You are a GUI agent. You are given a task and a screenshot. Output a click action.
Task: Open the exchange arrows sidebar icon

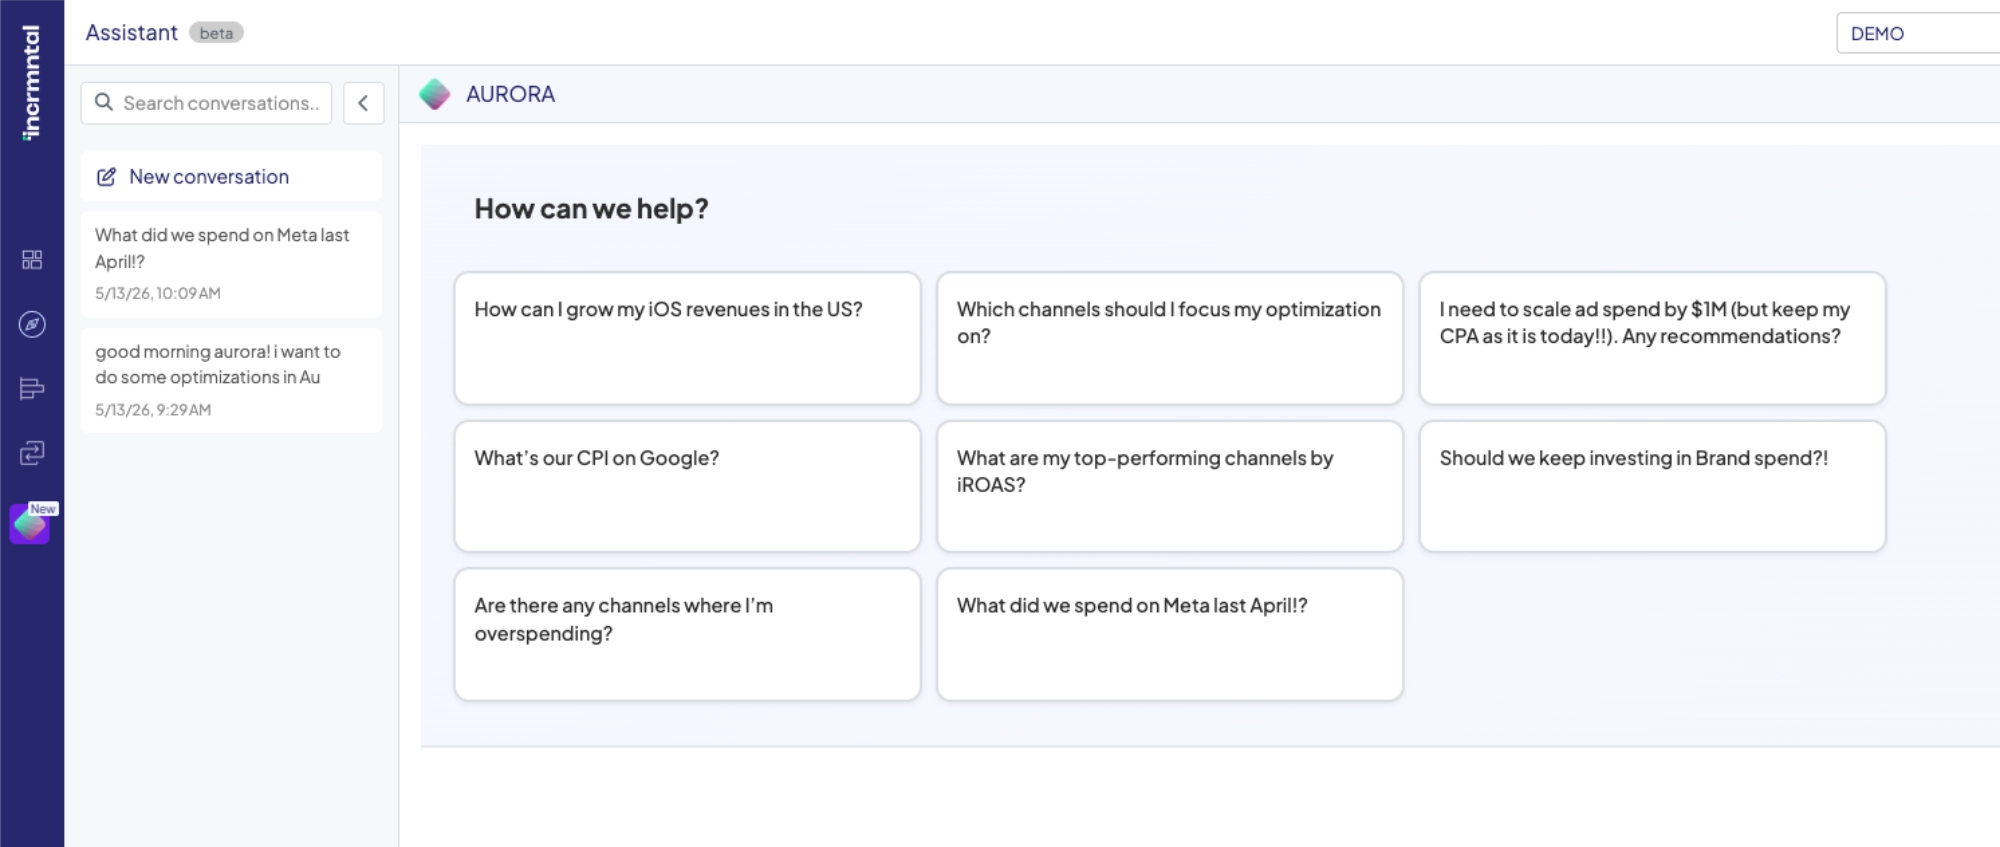click(32, 453)
